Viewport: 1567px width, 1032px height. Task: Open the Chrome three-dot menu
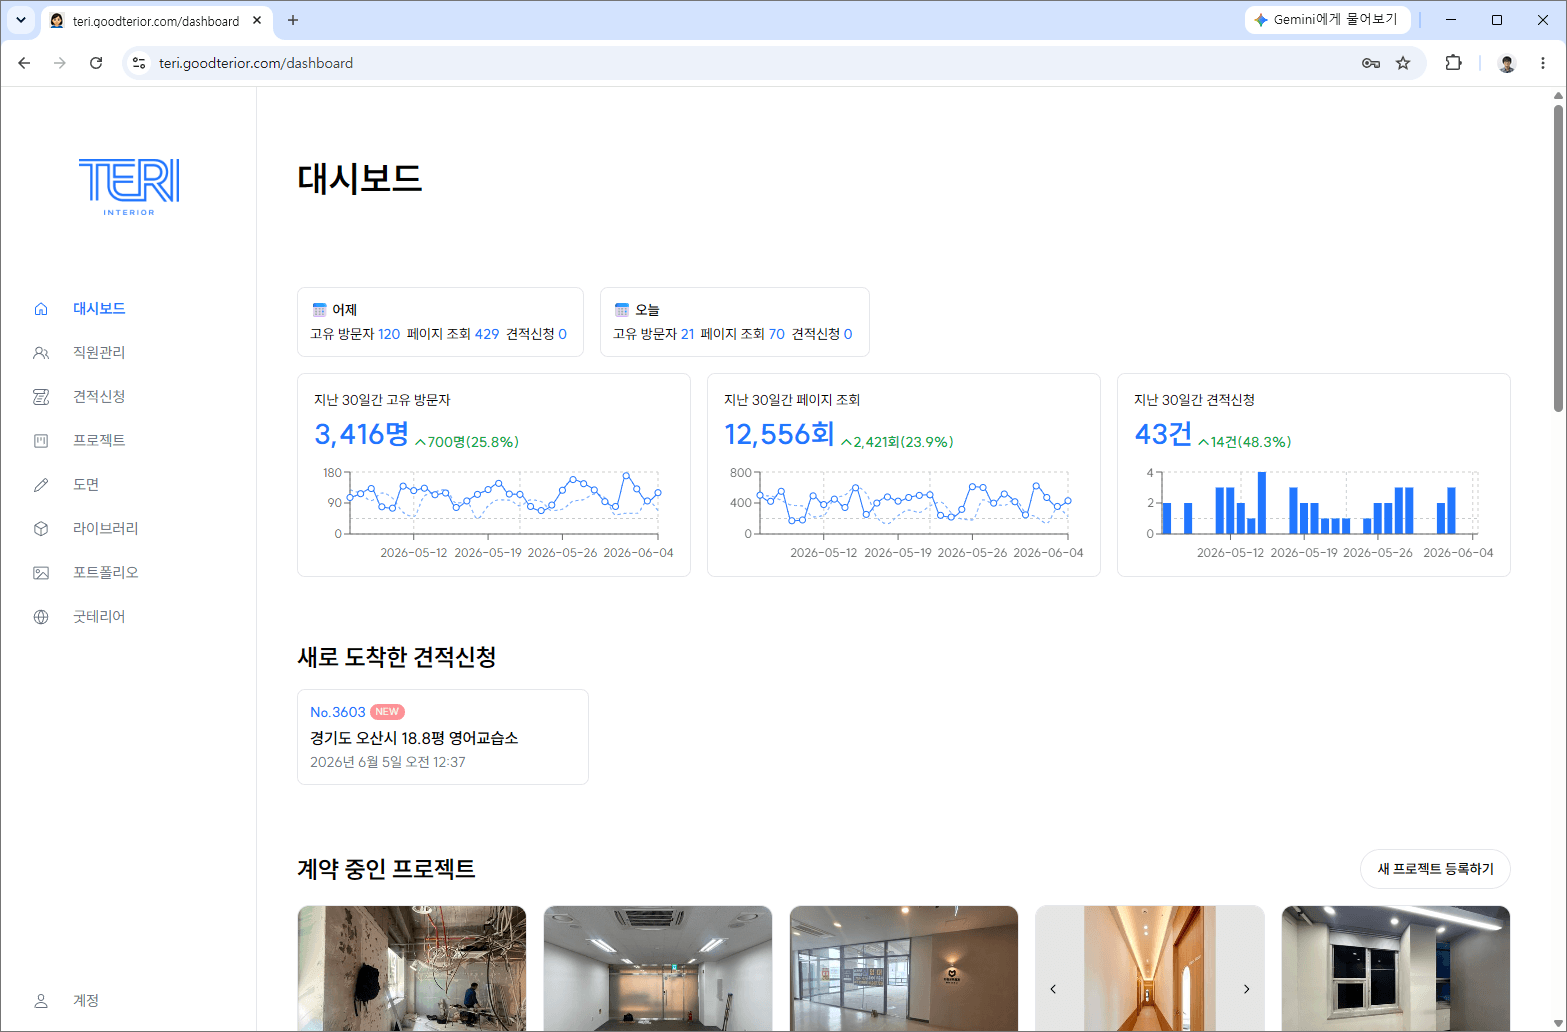pos(1543,63)
